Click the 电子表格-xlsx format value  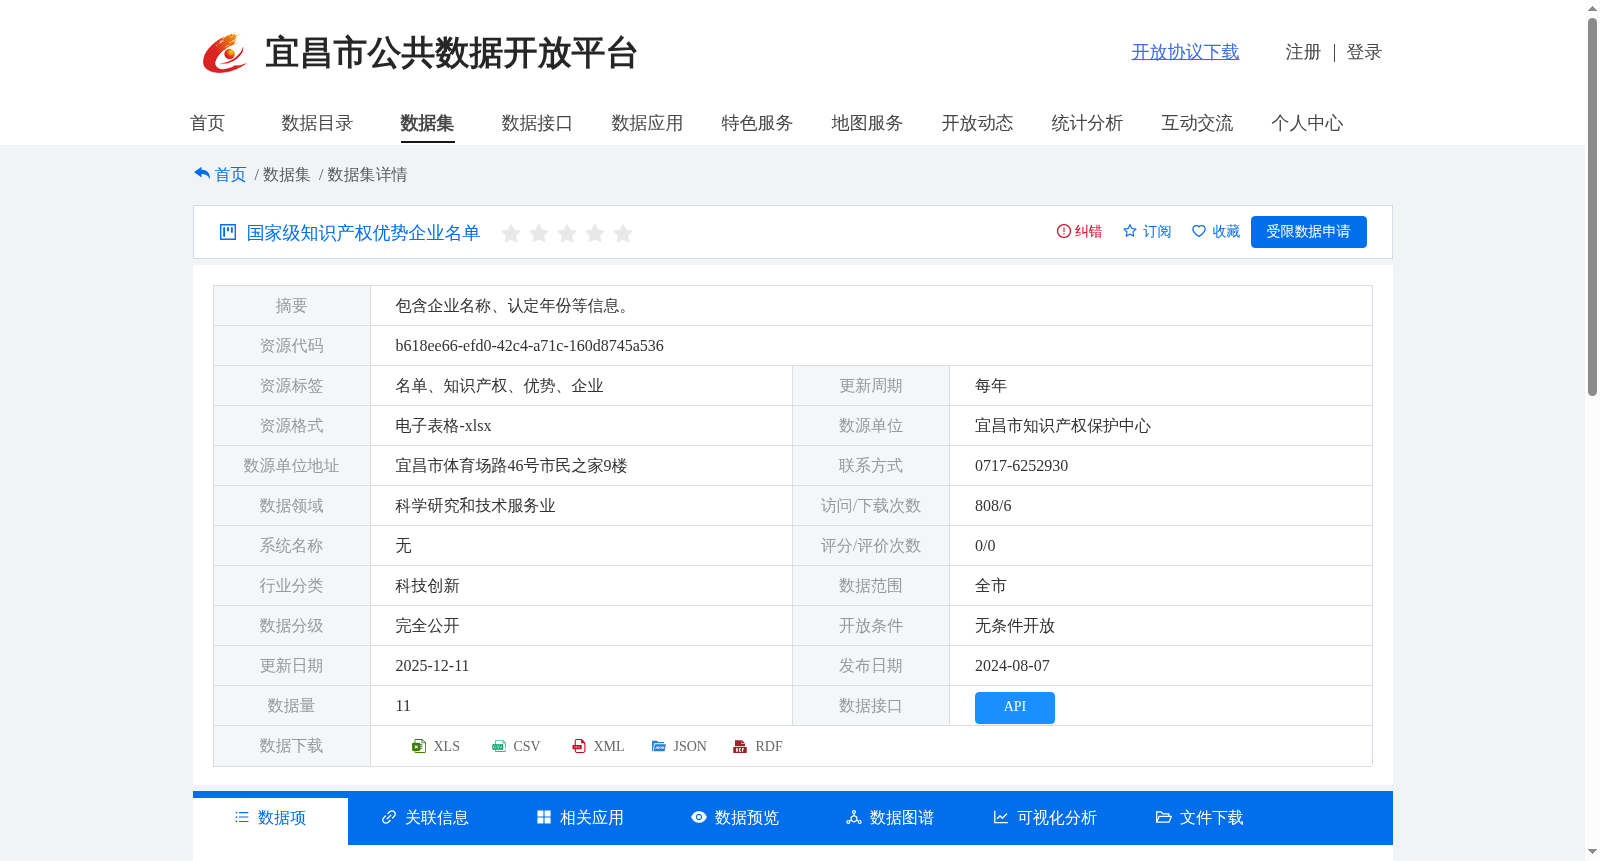[443, 426]
